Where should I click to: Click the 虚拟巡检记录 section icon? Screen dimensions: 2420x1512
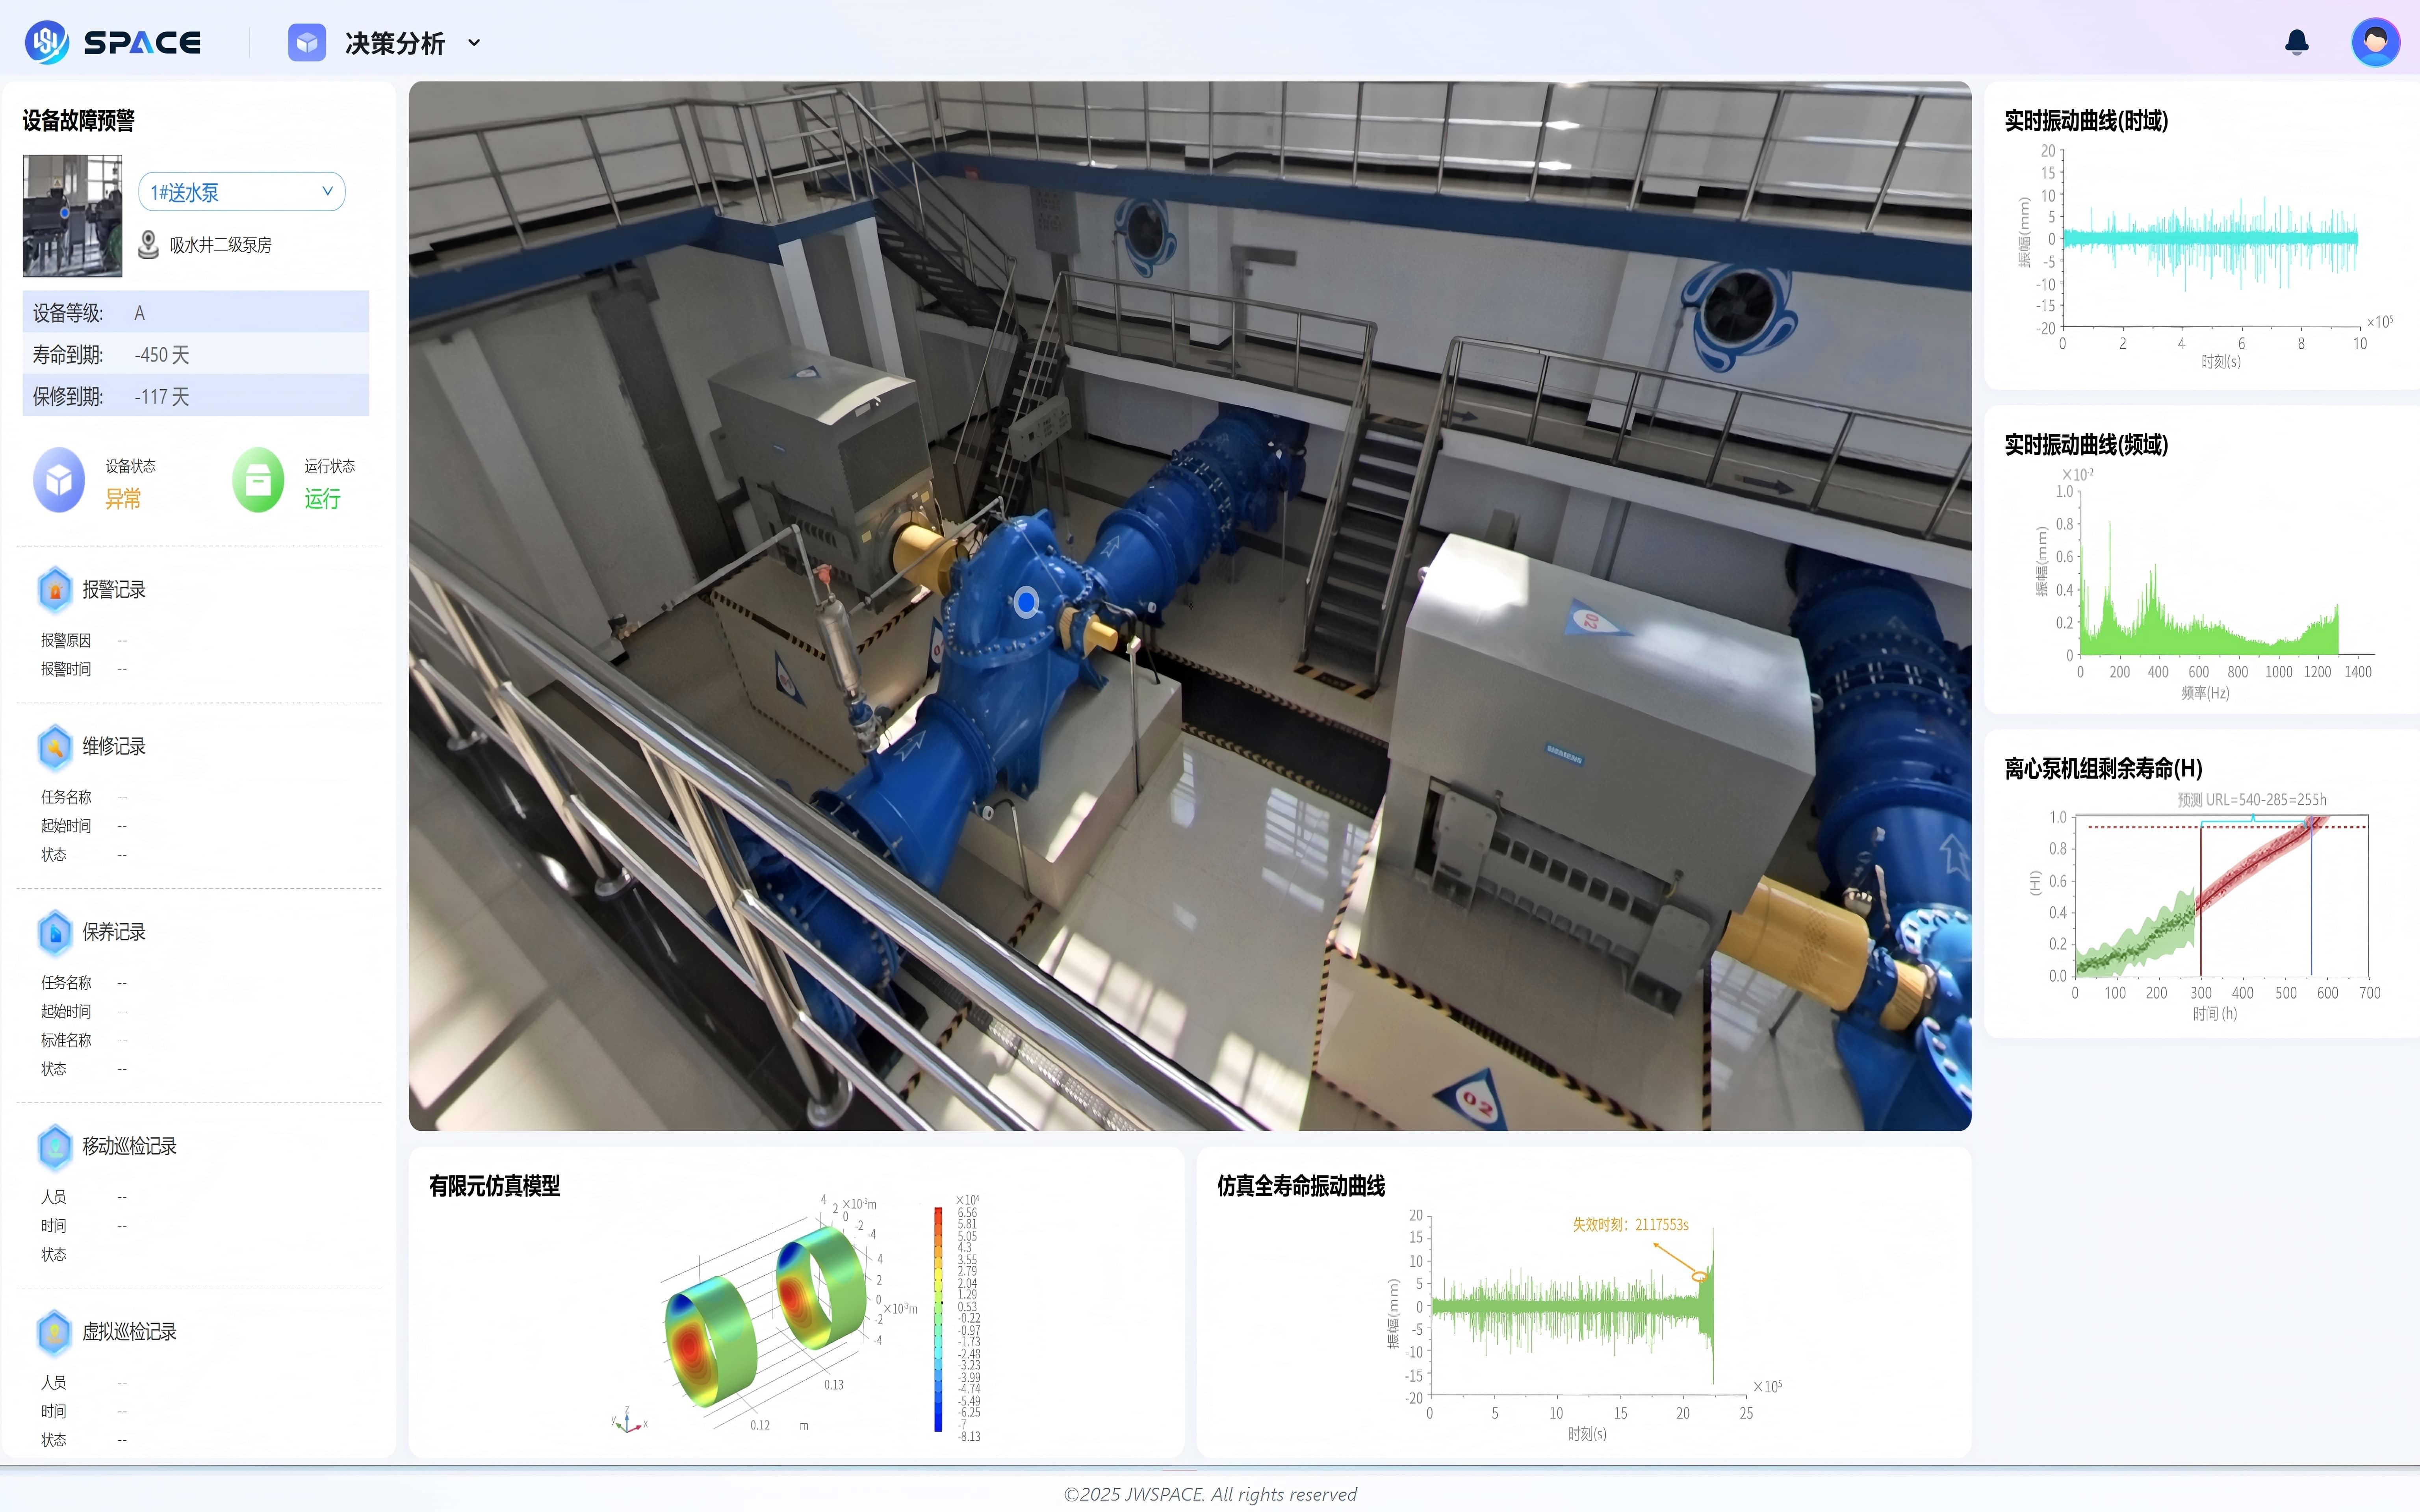point(55,1332)
